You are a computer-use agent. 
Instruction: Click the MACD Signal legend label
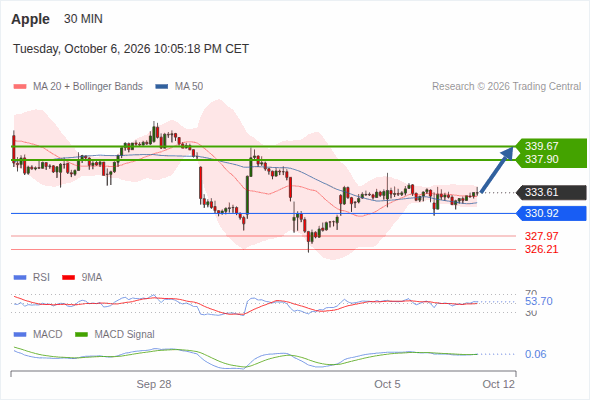(x=125, y=334)
